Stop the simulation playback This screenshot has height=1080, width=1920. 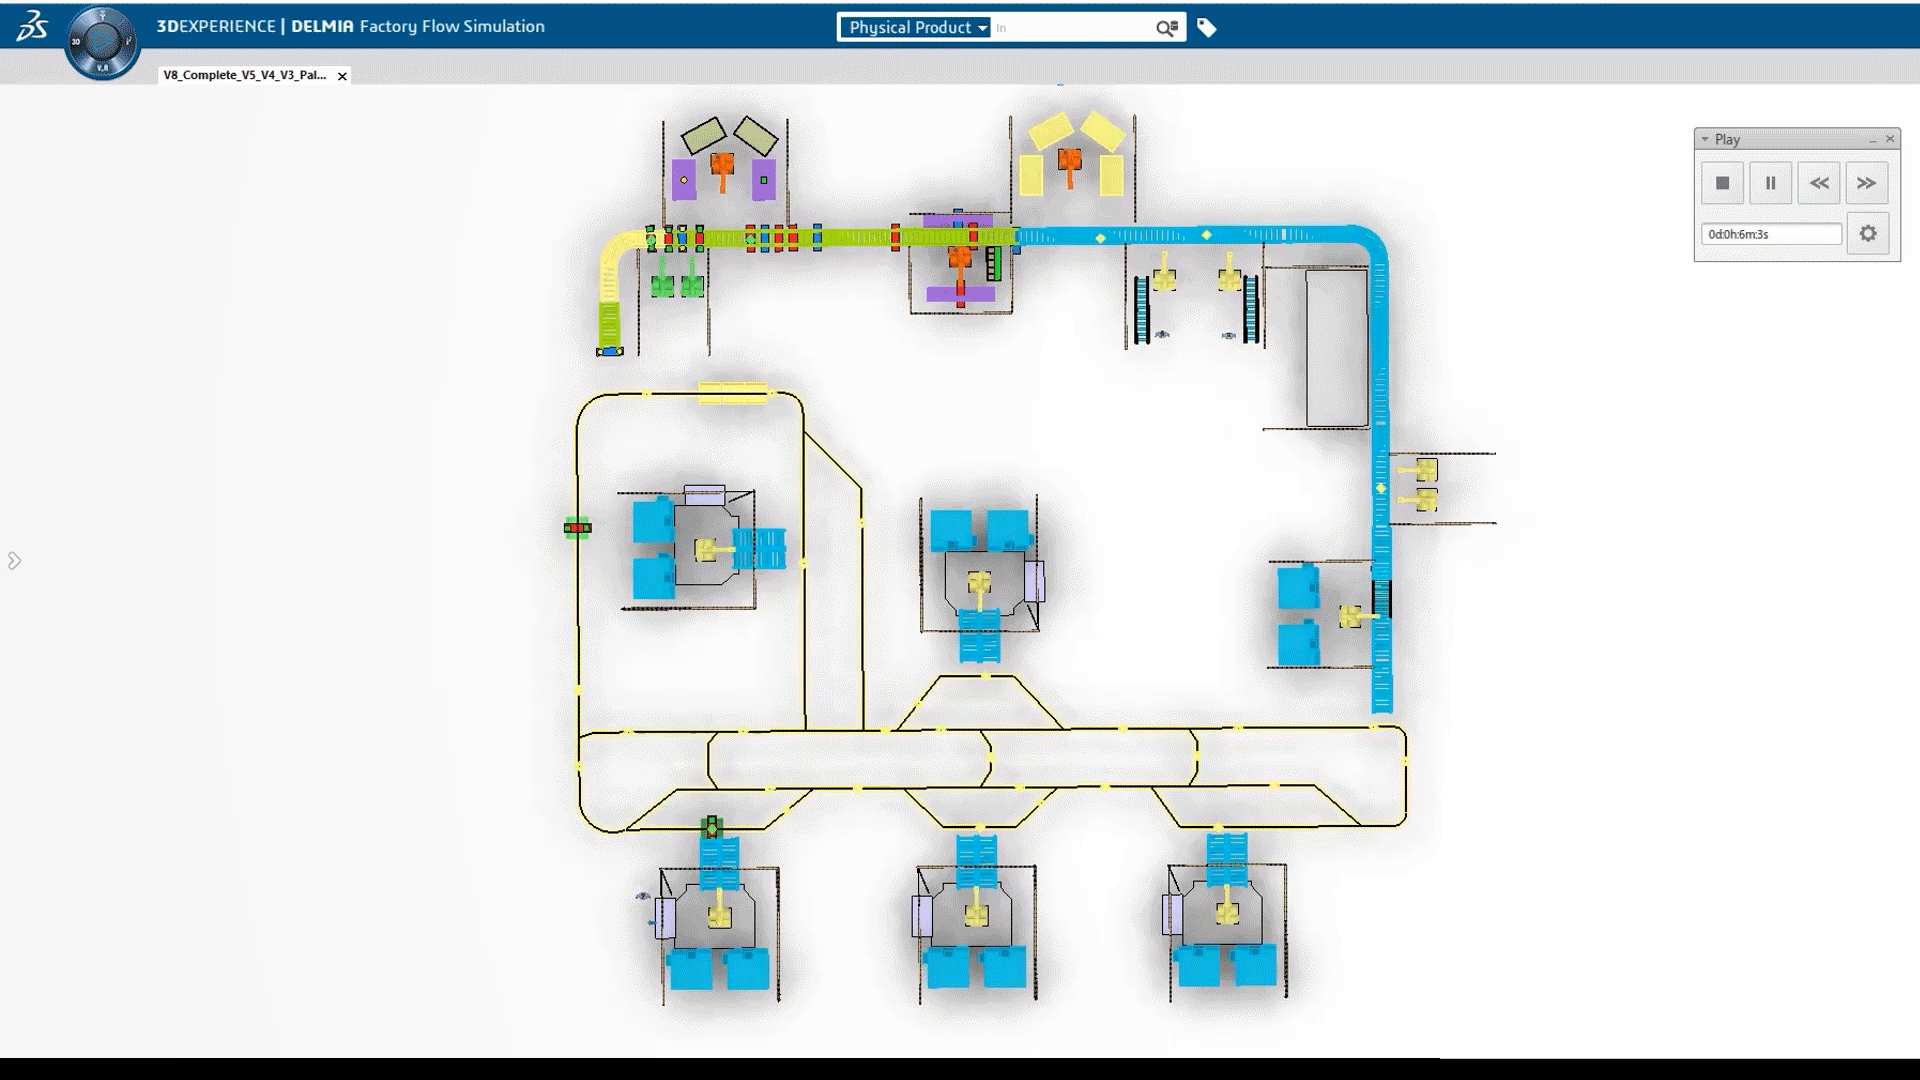click(x=1722, y=183)
